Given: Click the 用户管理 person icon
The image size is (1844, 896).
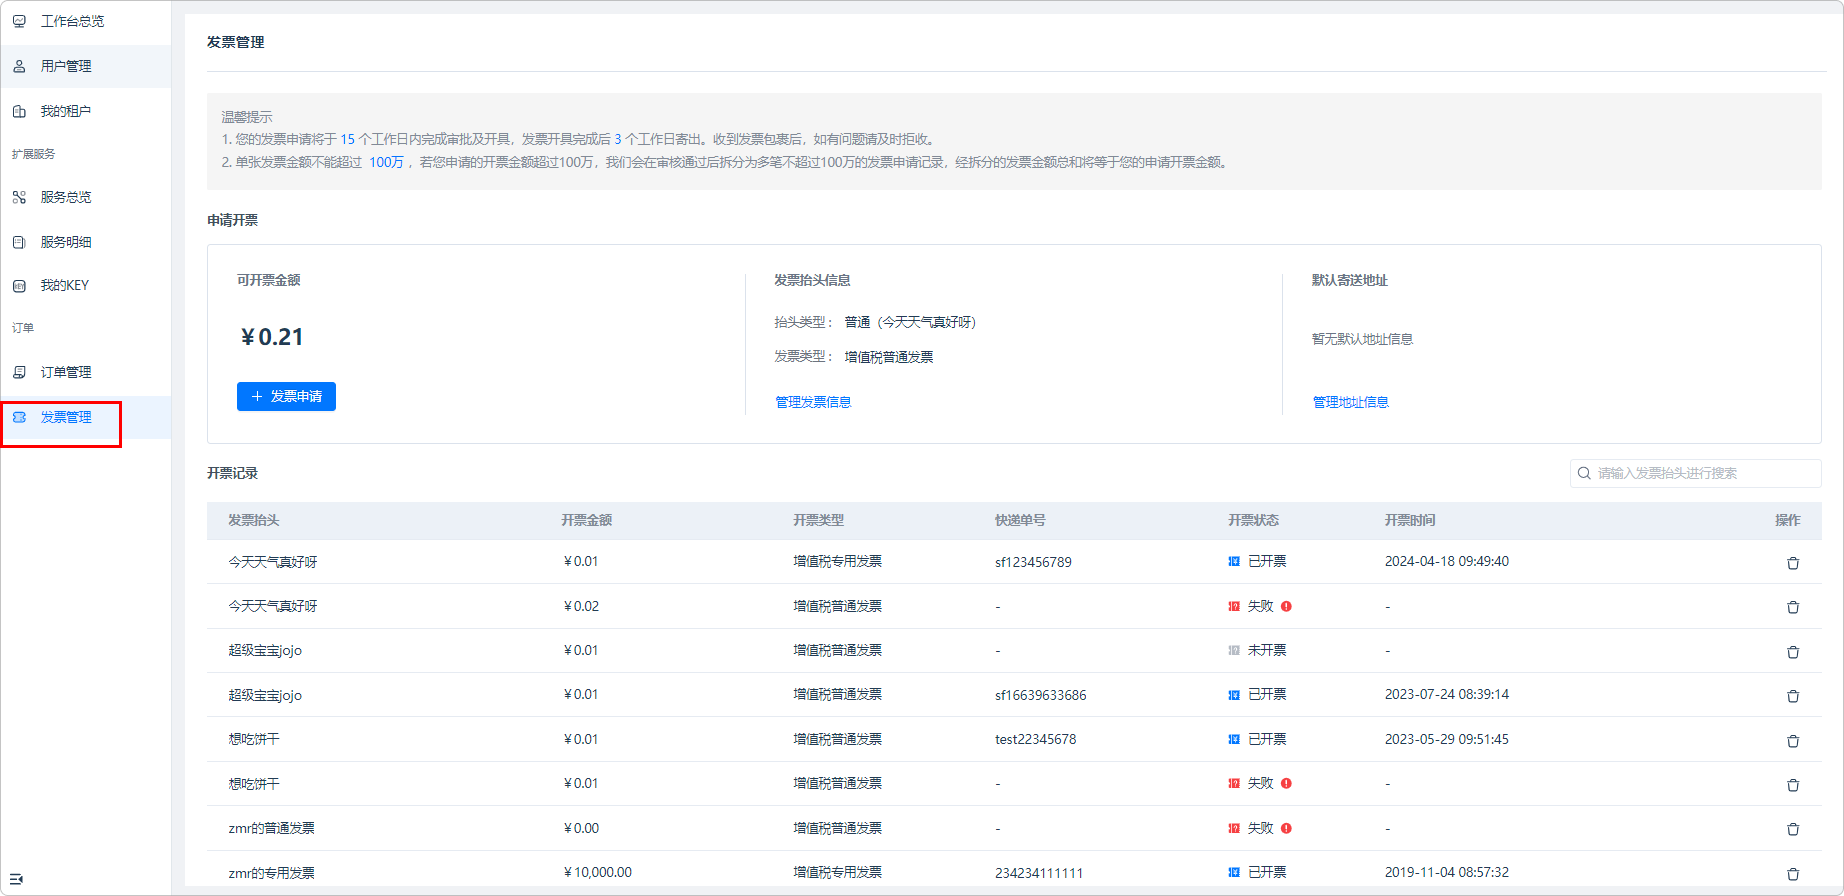Looking at the screenshot, I should pyautogui.click(x=19, y=66).
